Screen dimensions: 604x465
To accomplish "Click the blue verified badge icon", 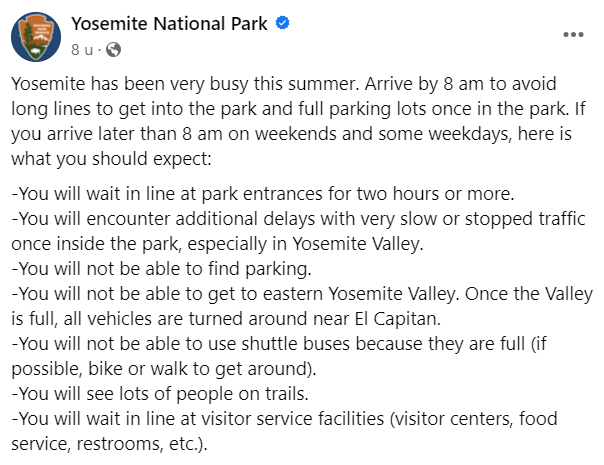I will [283, 23].
